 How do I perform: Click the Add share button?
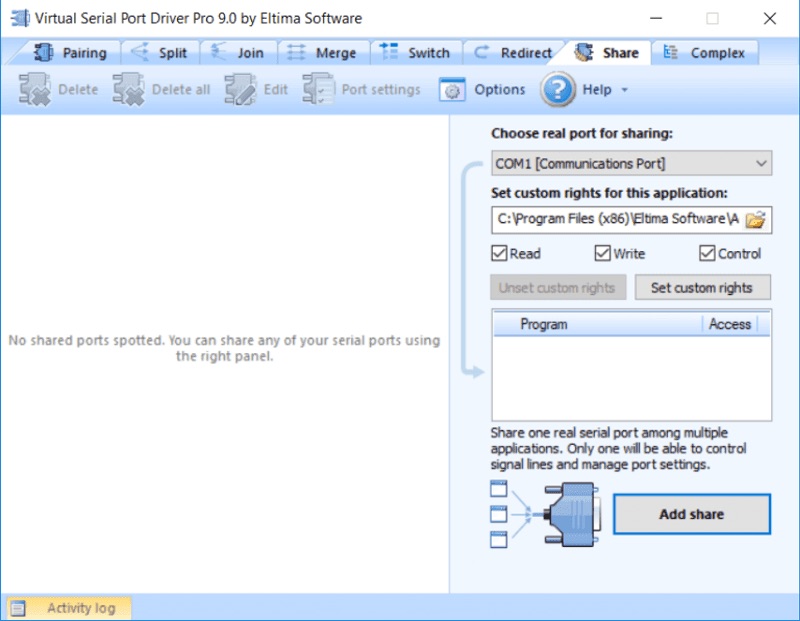coord(692,514)
